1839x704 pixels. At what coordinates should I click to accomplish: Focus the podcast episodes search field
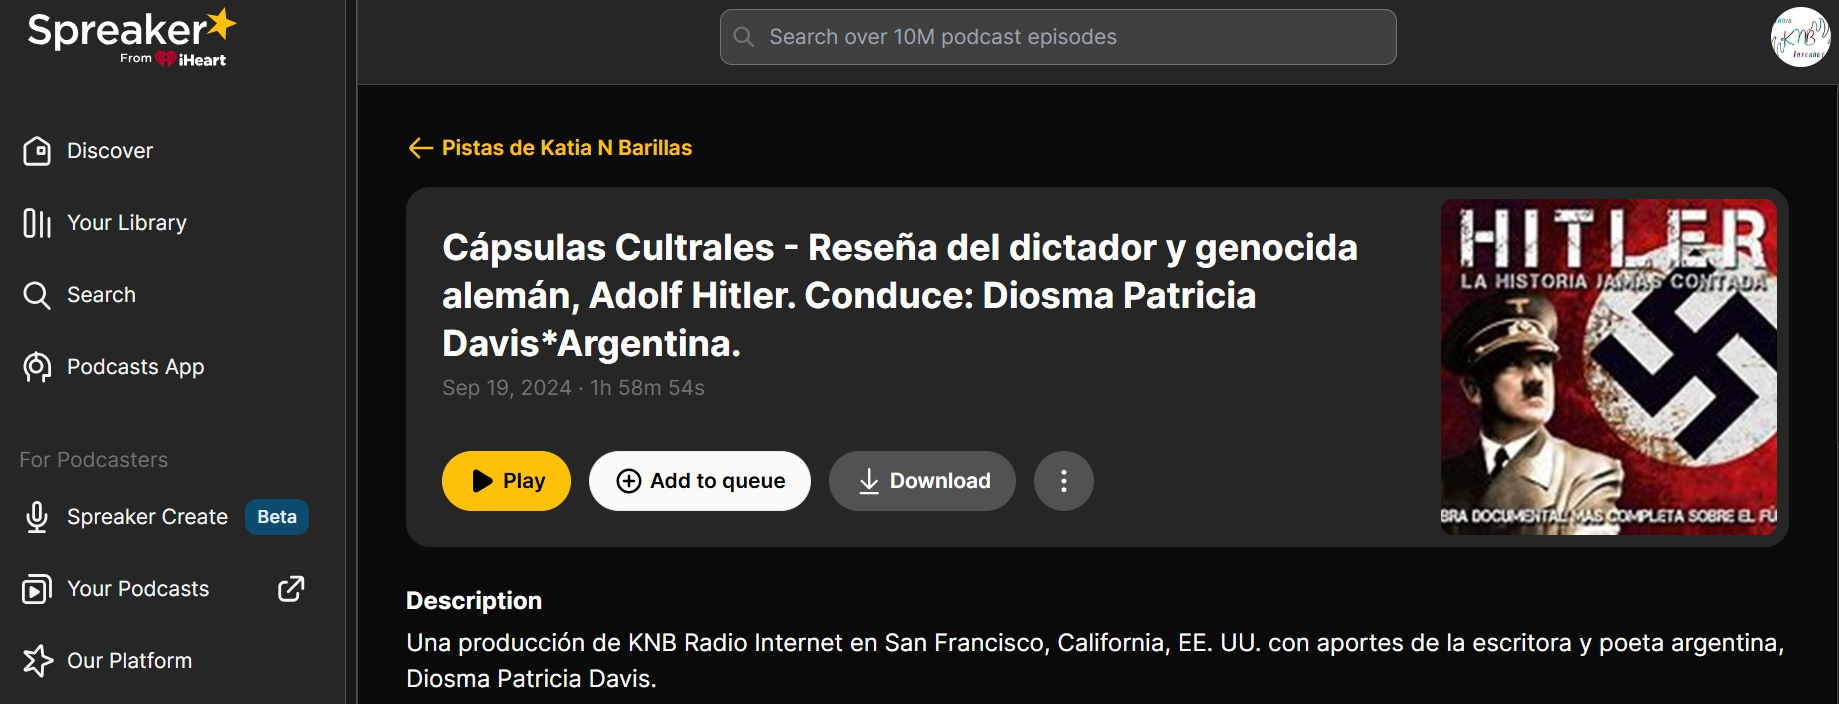point(1058,37)
